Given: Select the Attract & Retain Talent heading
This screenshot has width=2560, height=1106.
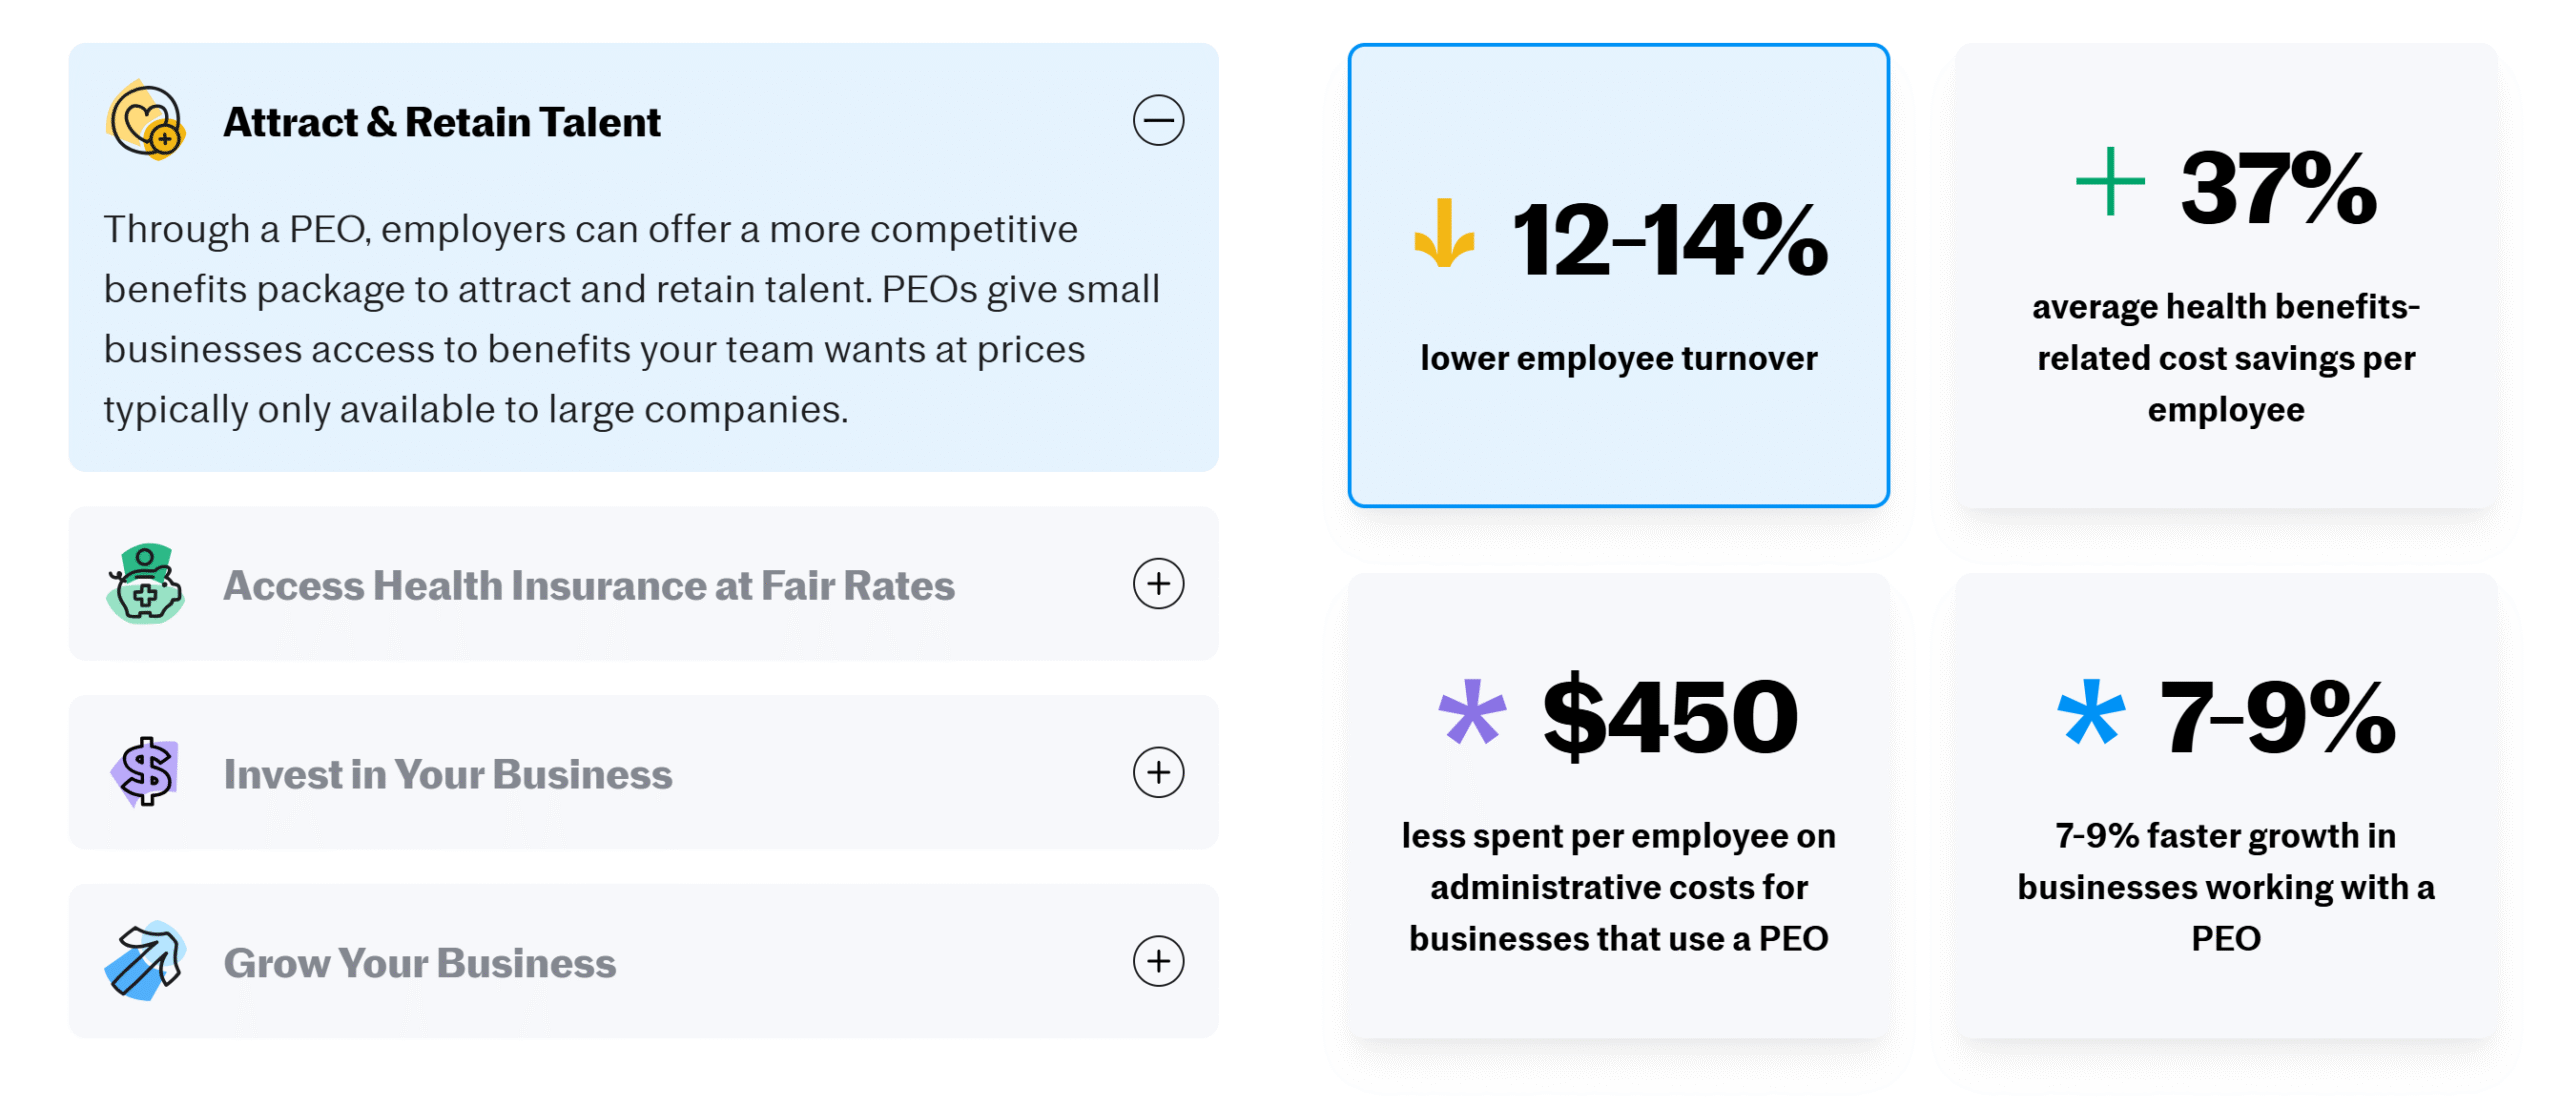Looking at the screenshot, I should tap(441, 122).
